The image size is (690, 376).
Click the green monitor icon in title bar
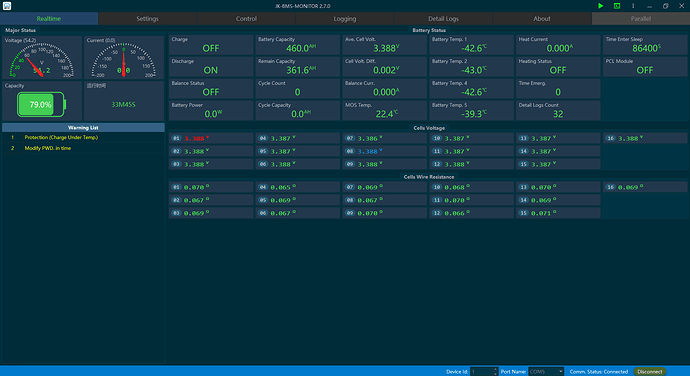617,6
